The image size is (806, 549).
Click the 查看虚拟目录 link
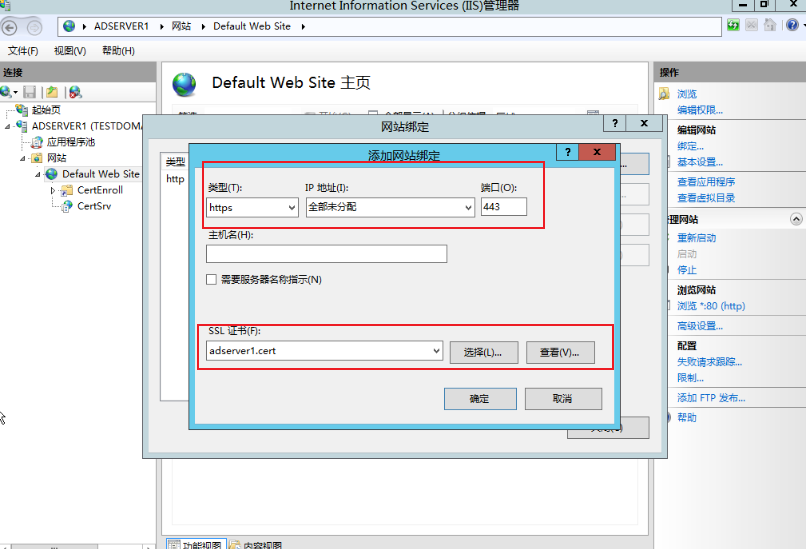point(706,198)
